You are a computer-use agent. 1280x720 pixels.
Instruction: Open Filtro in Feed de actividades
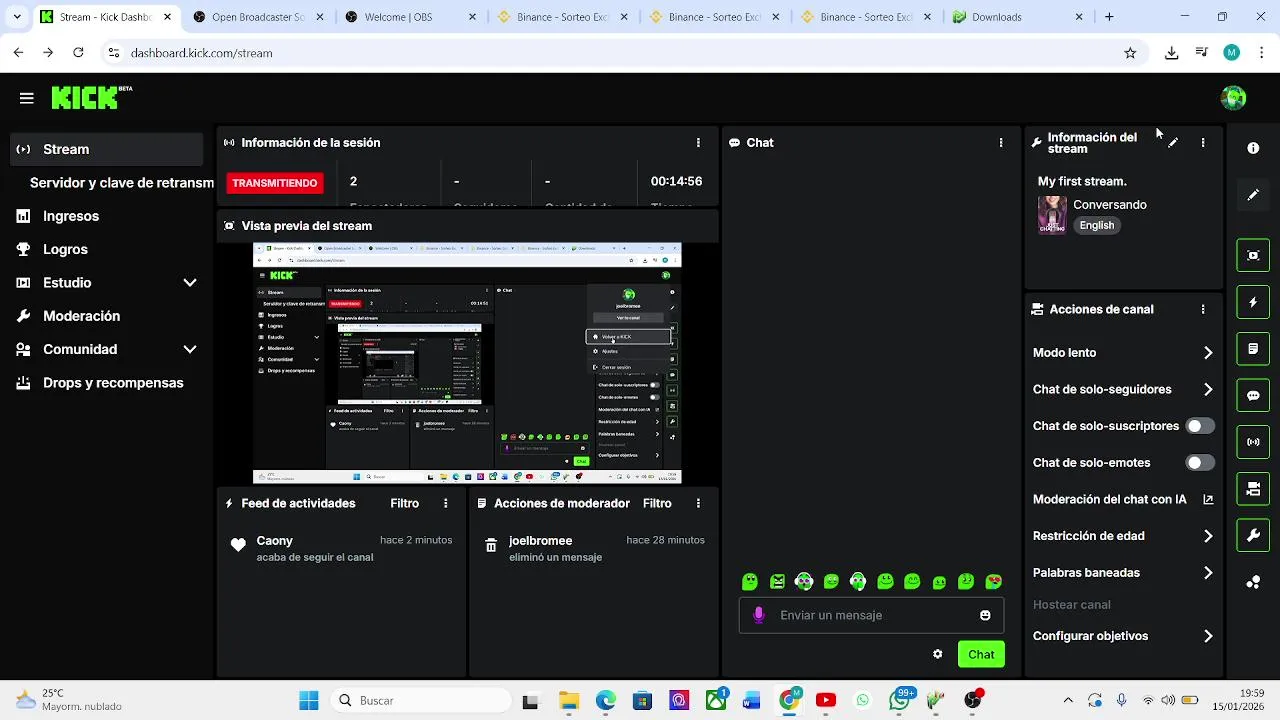click(x=405, y=504)
